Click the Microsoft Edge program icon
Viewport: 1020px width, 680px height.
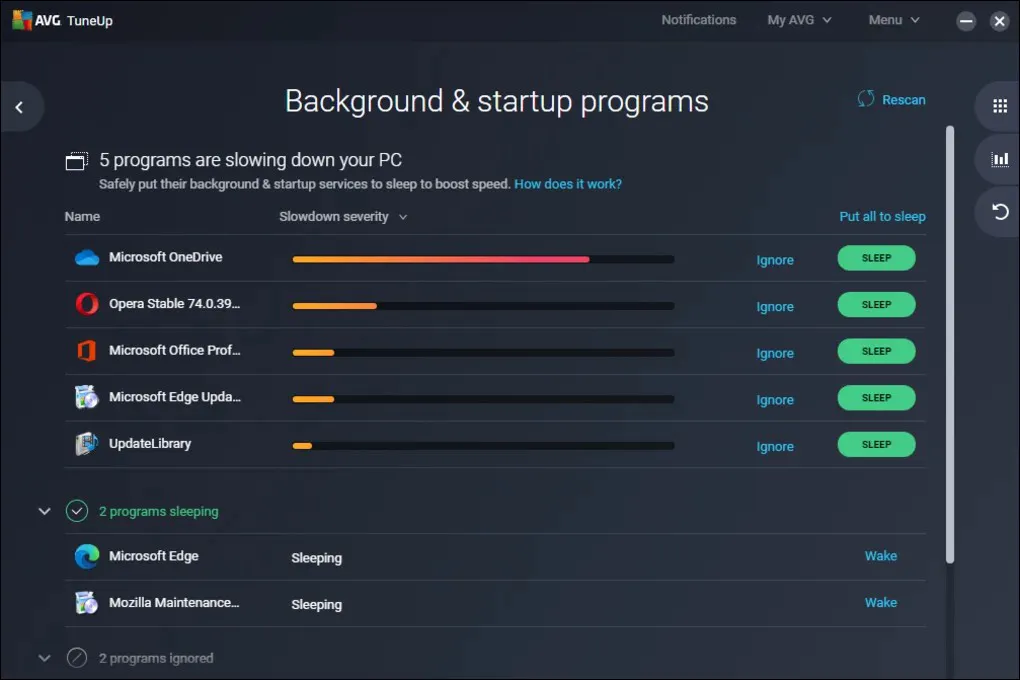(x=87, y=556)
